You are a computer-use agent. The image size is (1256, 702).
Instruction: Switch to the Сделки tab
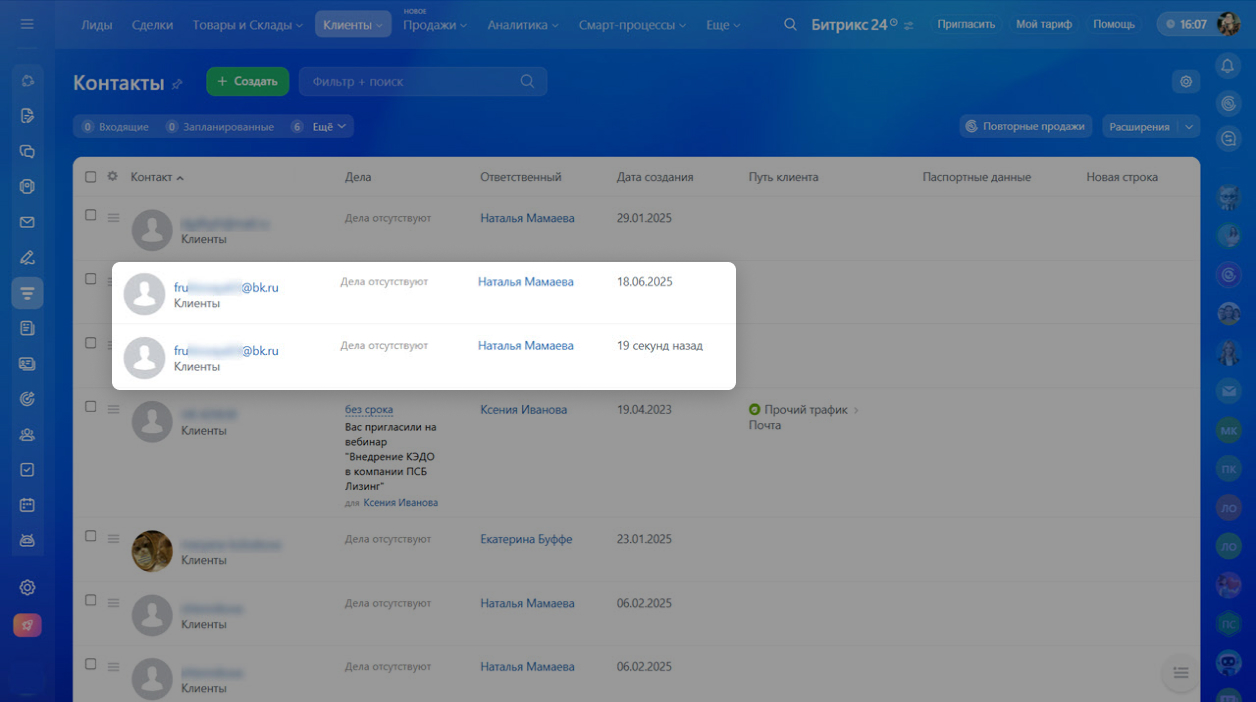pyautogui.click(x=152, y=24)
